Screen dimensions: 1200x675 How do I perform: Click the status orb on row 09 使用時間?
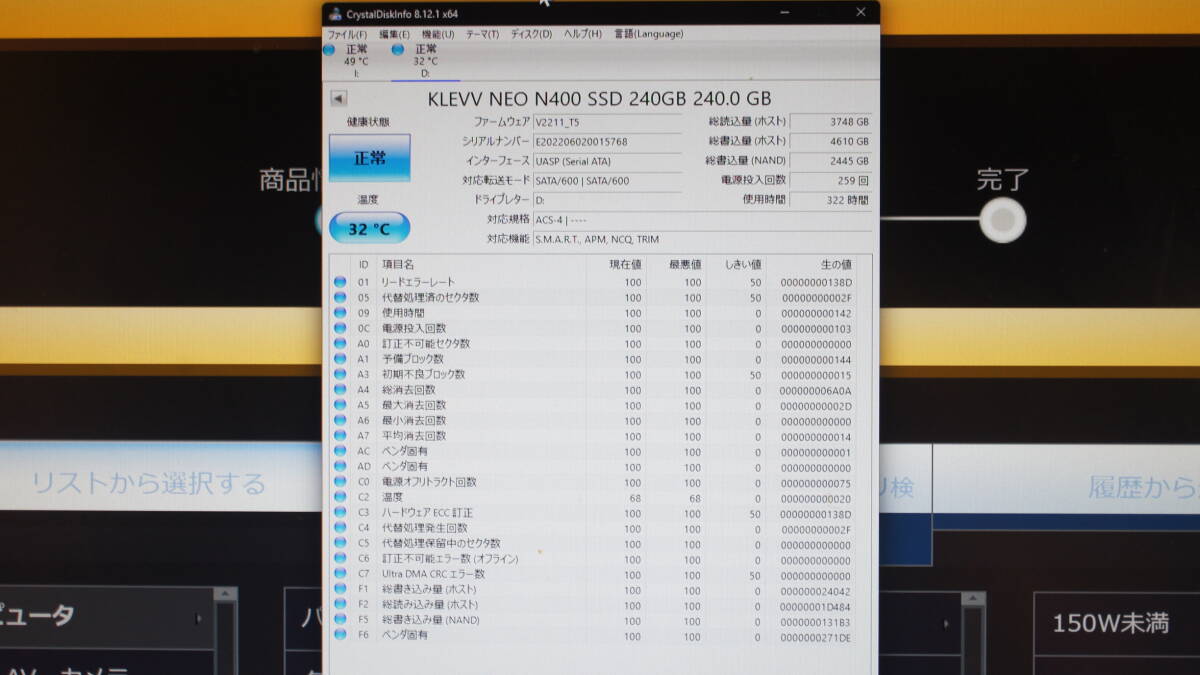pos(340,313)
